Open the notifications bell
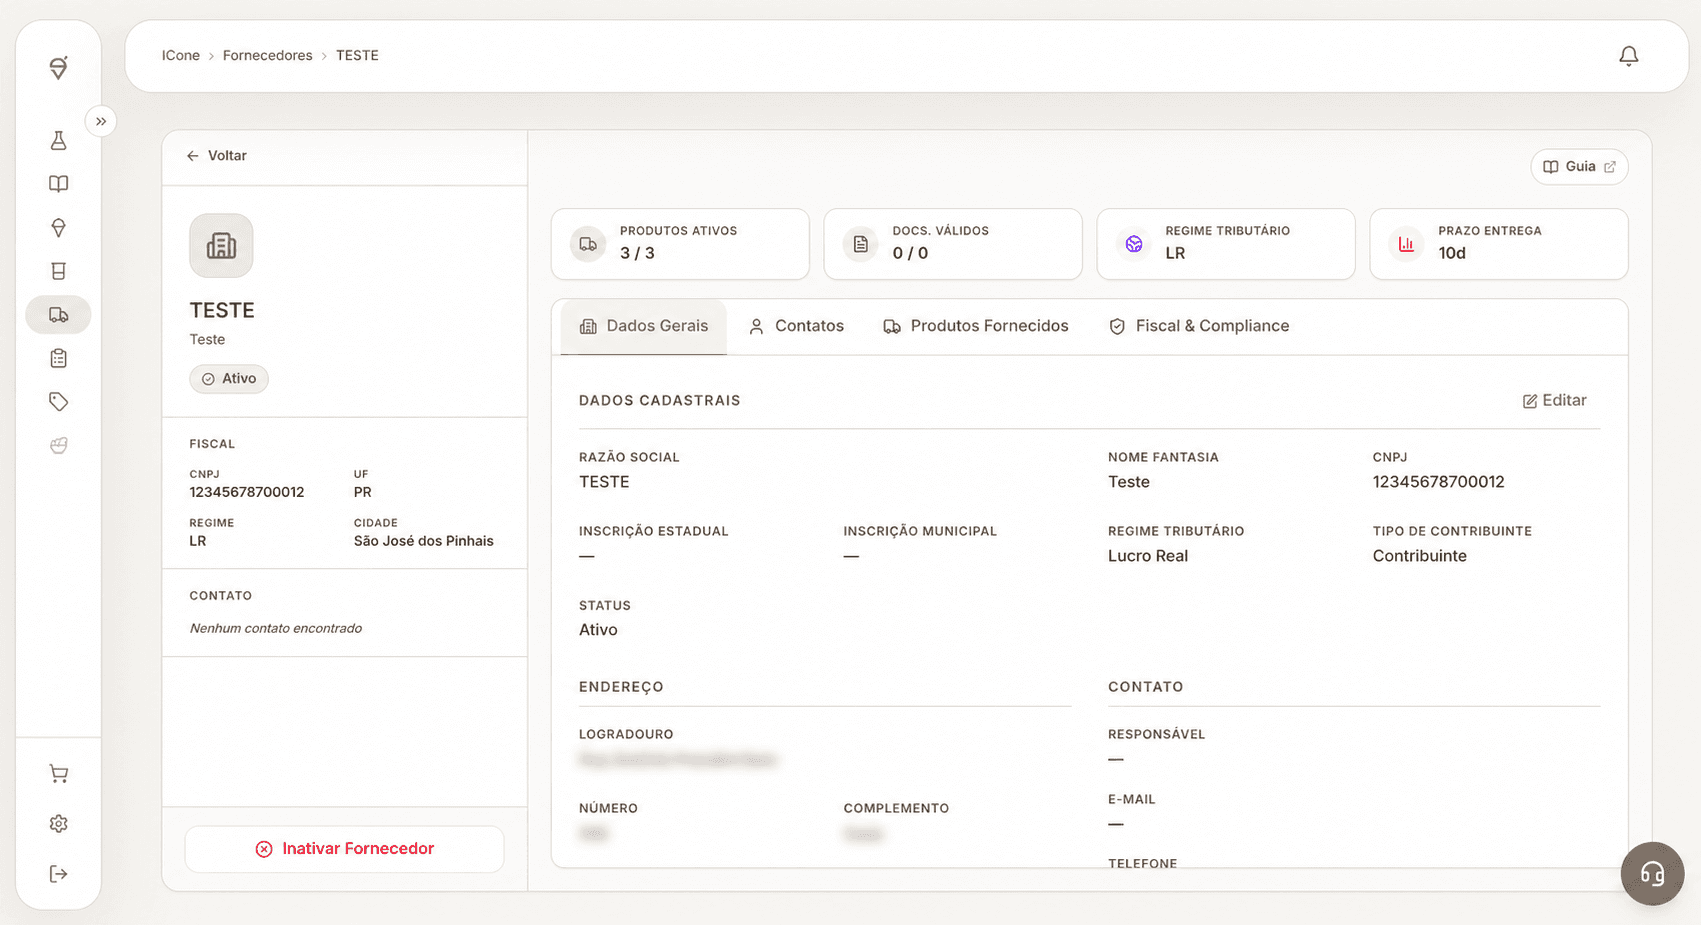The image size is (1701, 925). pos(1628,56)
